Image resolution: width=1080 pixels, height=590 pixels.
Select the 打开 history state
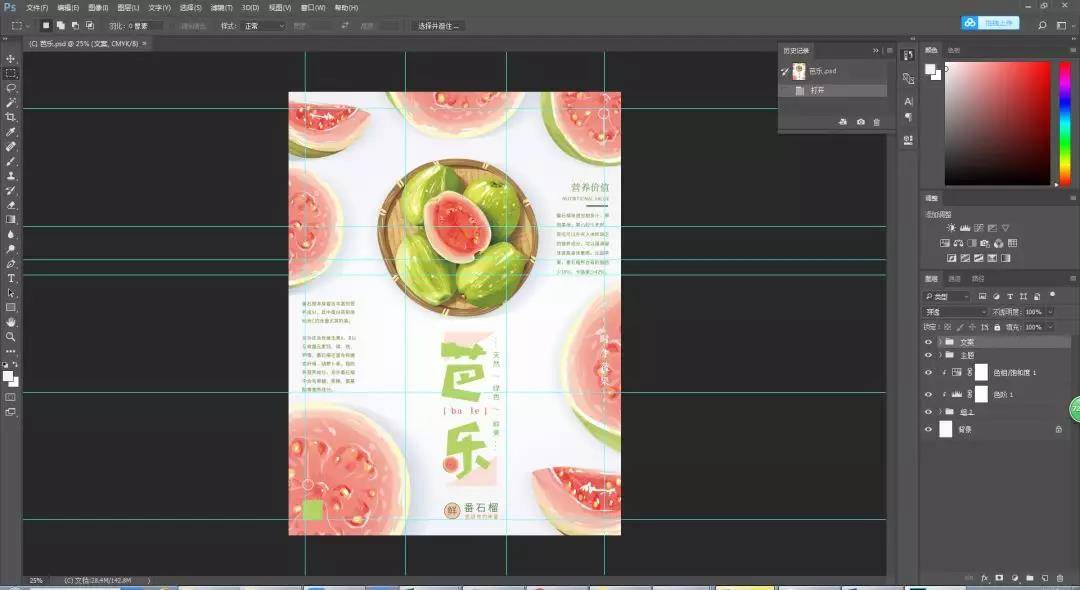tap(833, 90)
